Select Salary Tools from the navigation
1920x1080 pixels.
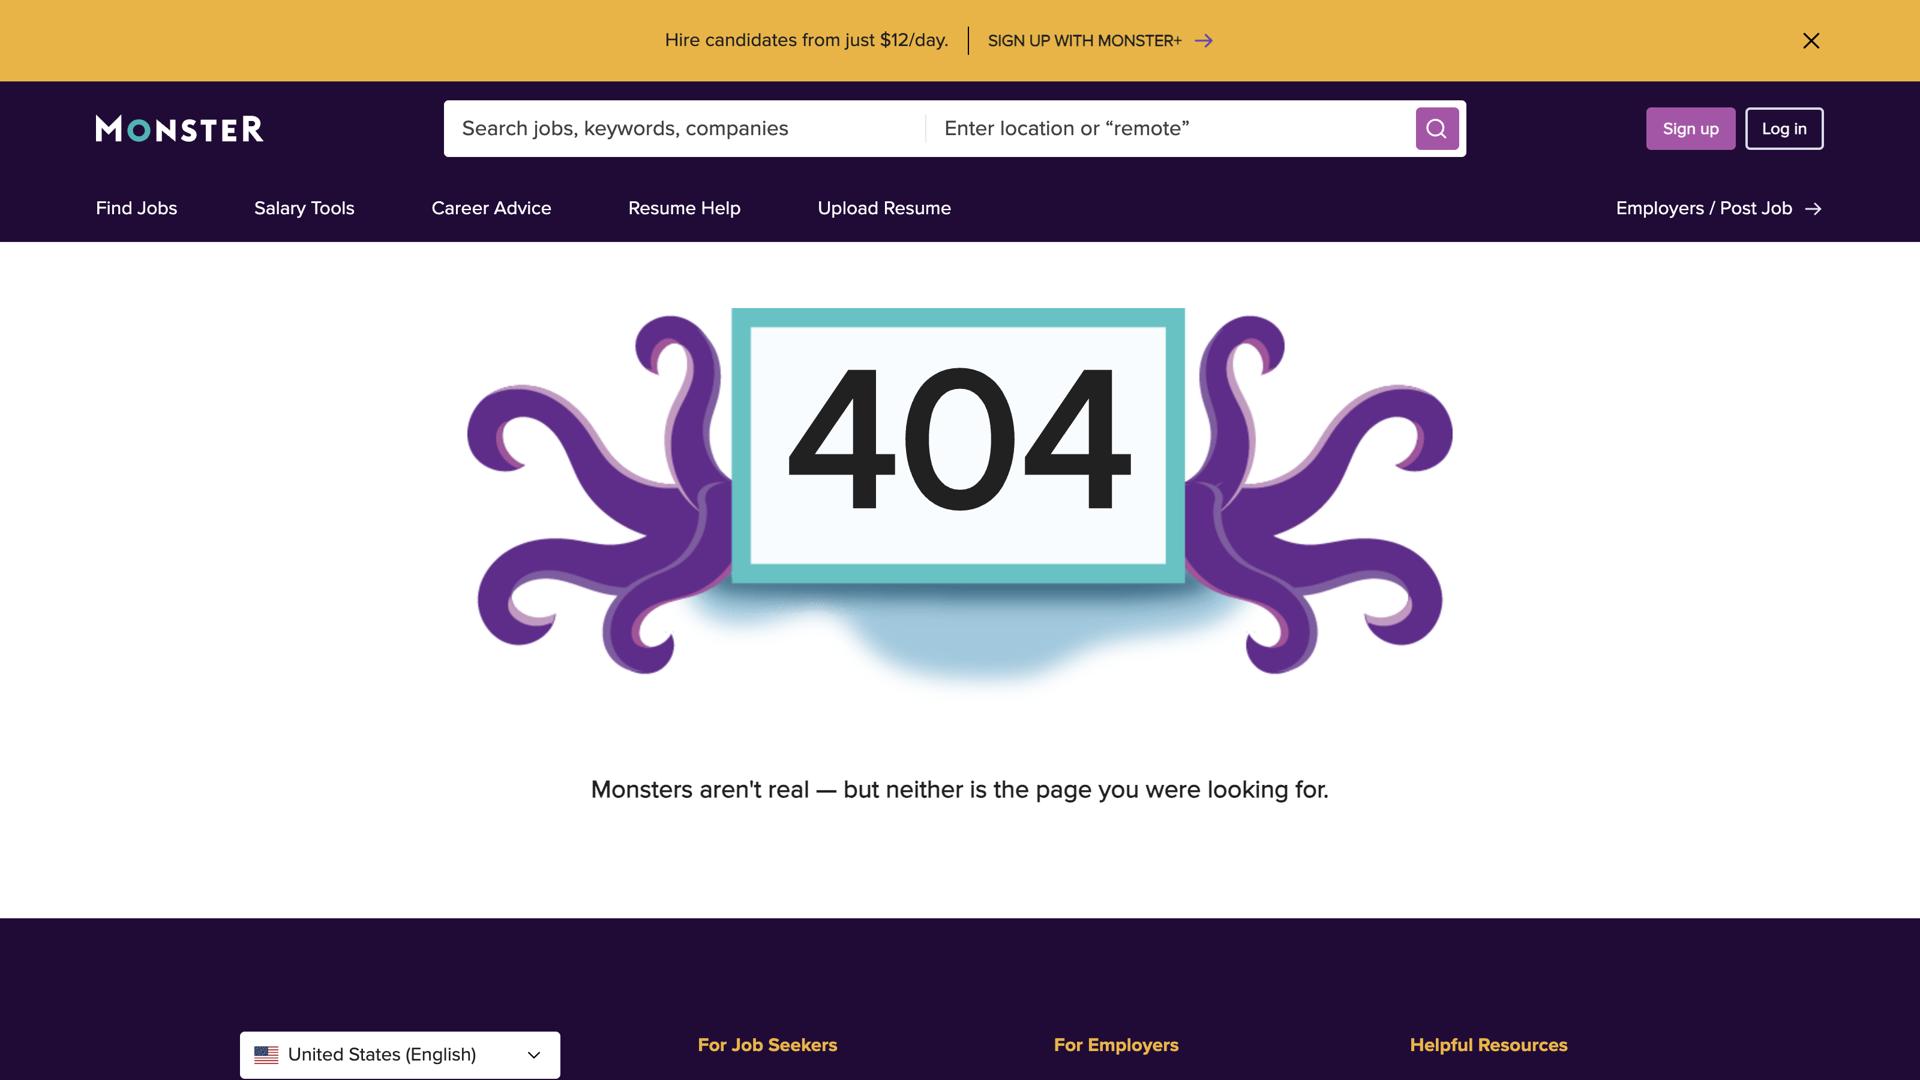pyautogui.click(x=303, y=208)
